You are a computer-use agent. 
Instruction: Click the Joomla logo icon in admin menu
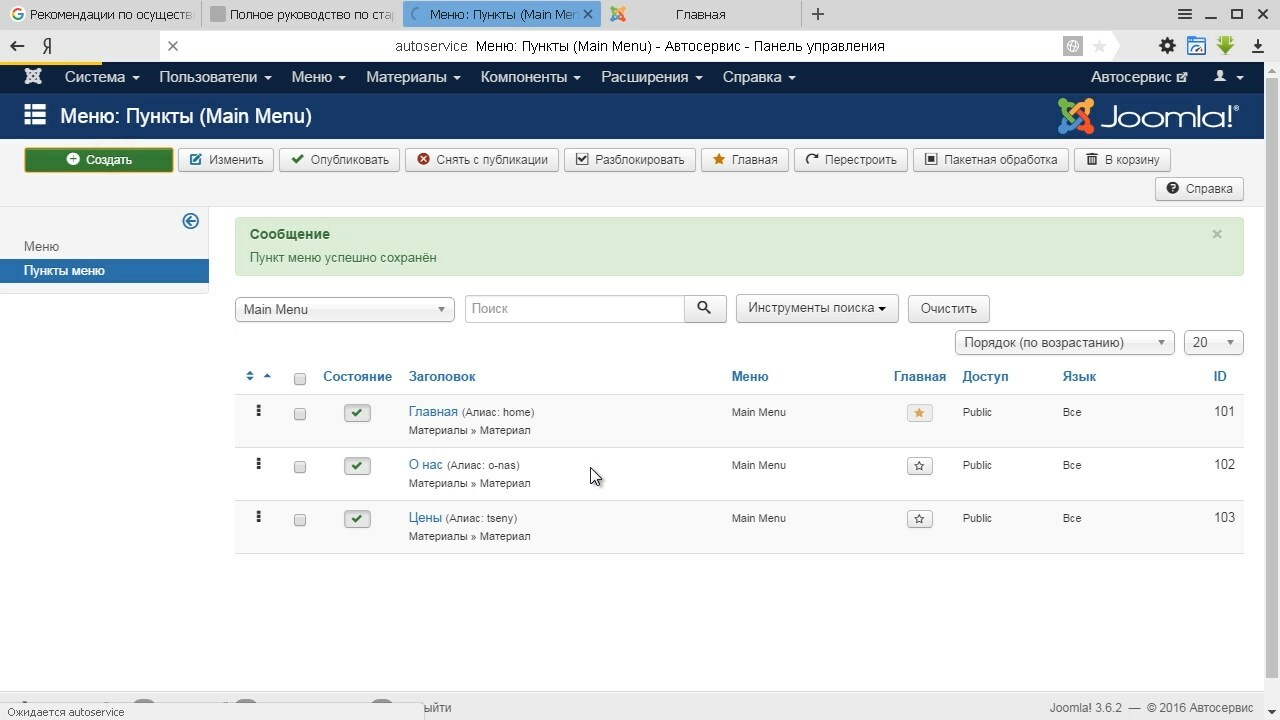[33, 77]
